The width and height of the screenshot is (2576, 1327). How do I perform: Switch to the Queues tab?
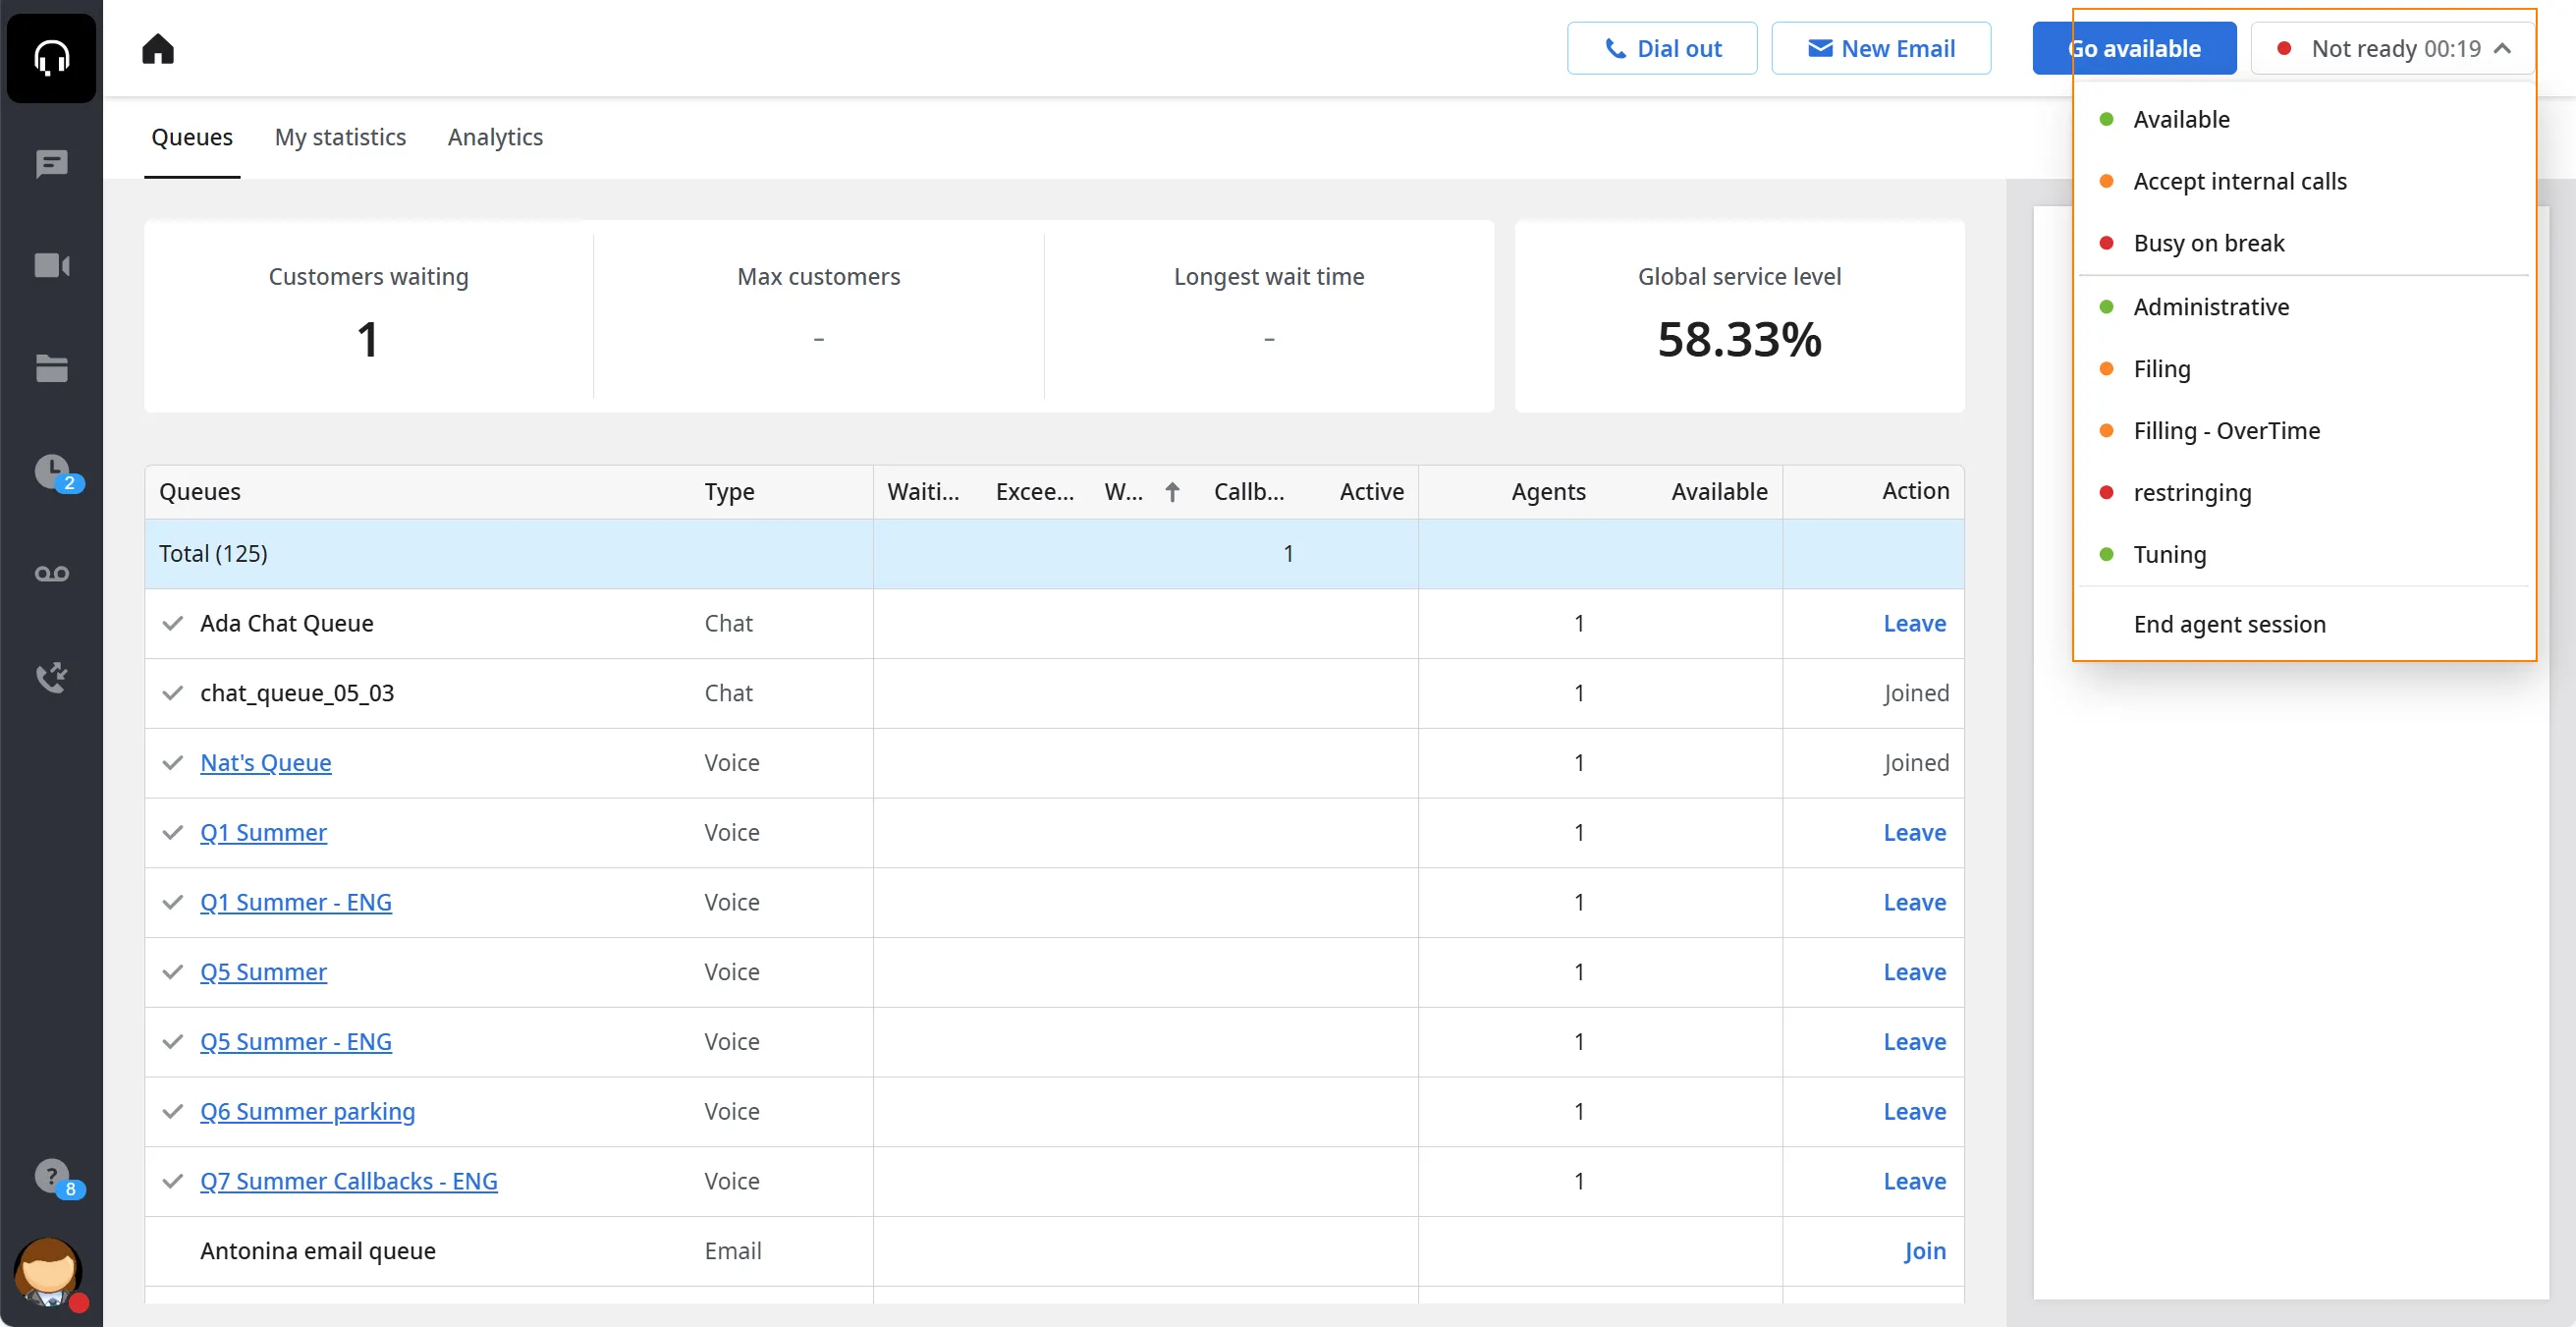[192, 137]
